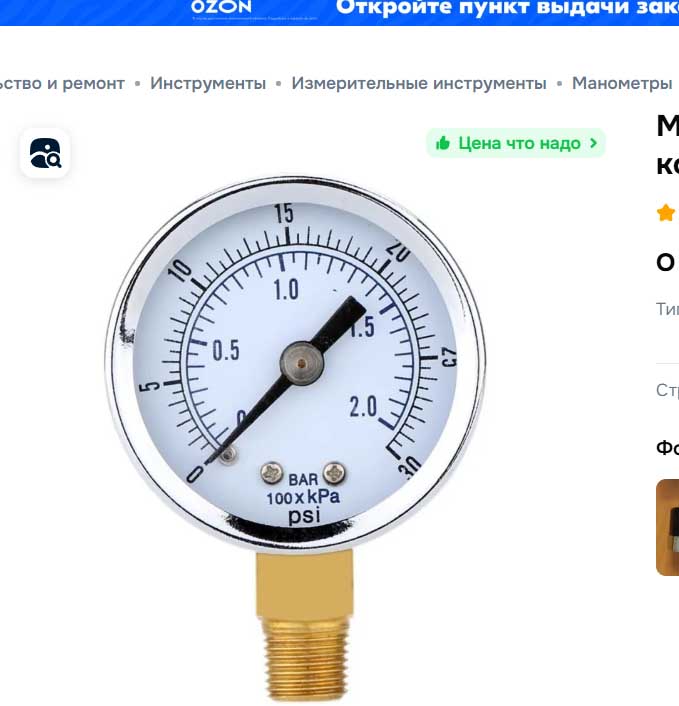
Task: Select the brown product photo thumbnail at right edge
Action: point(668,527)
